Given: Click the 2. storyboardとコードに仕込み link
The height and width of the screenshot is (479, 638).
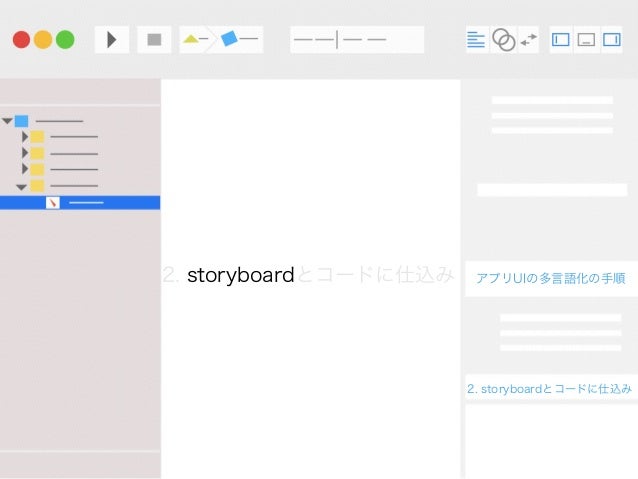Looking at the screenshot, I should 549,389.
